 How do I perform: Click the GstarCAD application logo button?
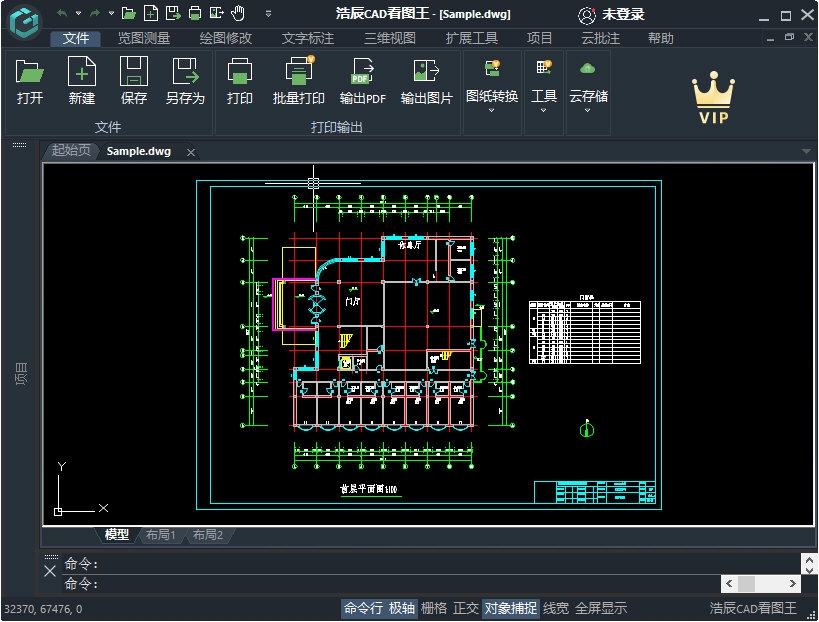pyautogui.click(x=25, y=21)
